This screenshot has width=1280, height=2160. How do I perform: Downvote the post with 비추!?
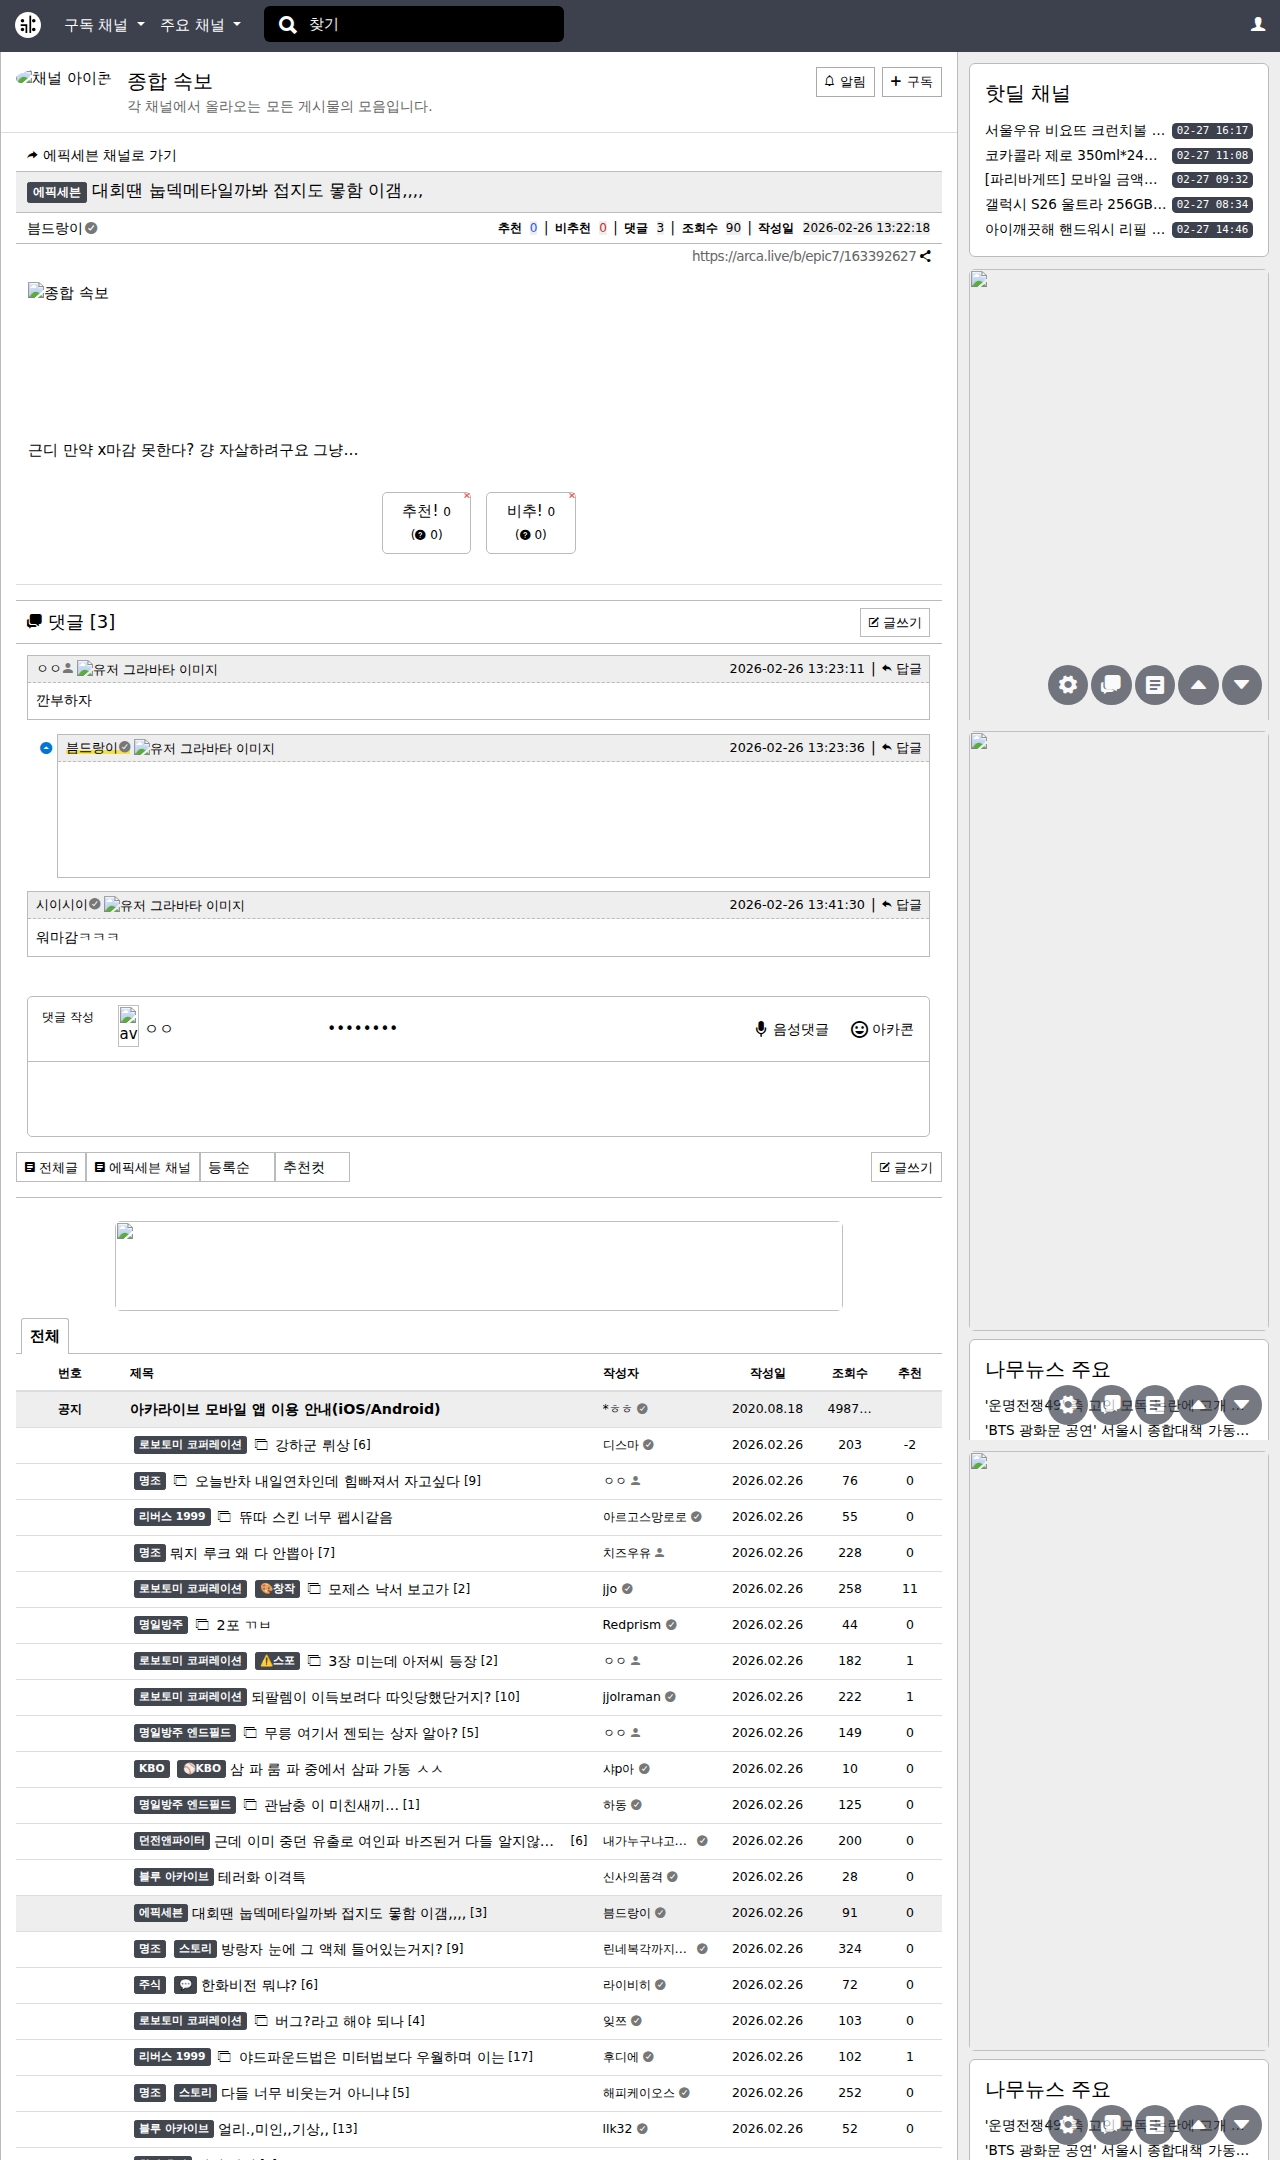tap(531, 523)
